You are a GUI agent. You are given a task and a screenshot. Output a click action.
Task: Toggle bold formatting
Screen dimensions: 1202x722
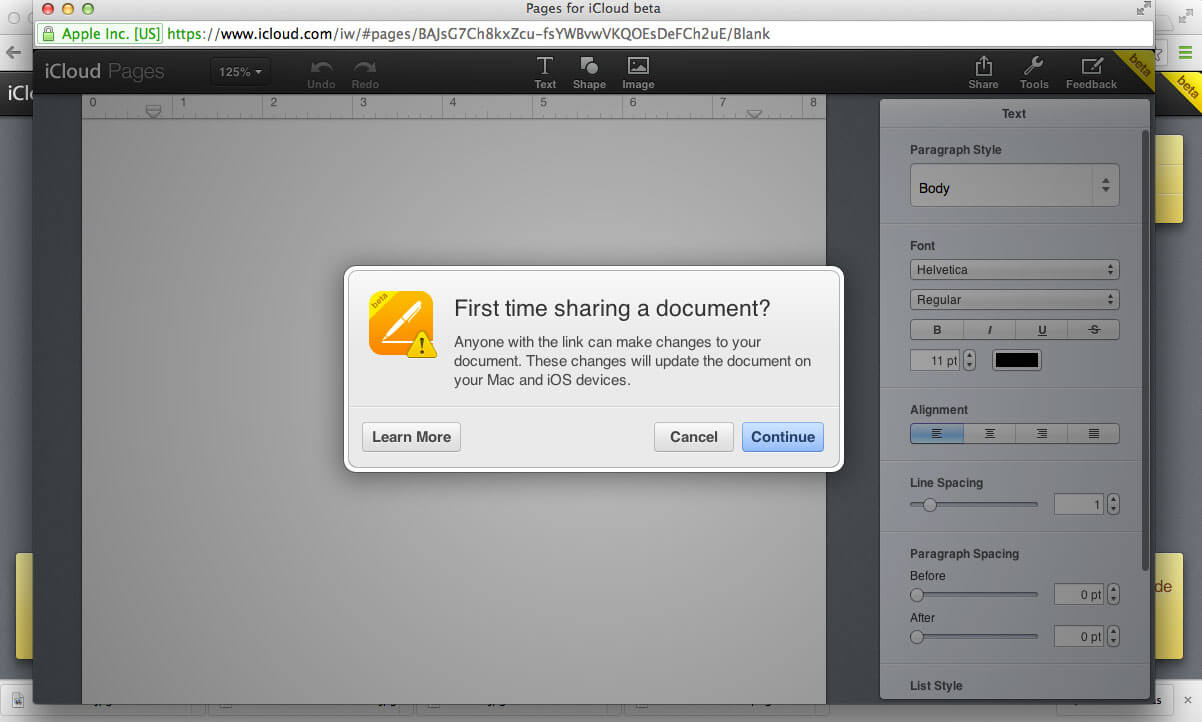936,329
